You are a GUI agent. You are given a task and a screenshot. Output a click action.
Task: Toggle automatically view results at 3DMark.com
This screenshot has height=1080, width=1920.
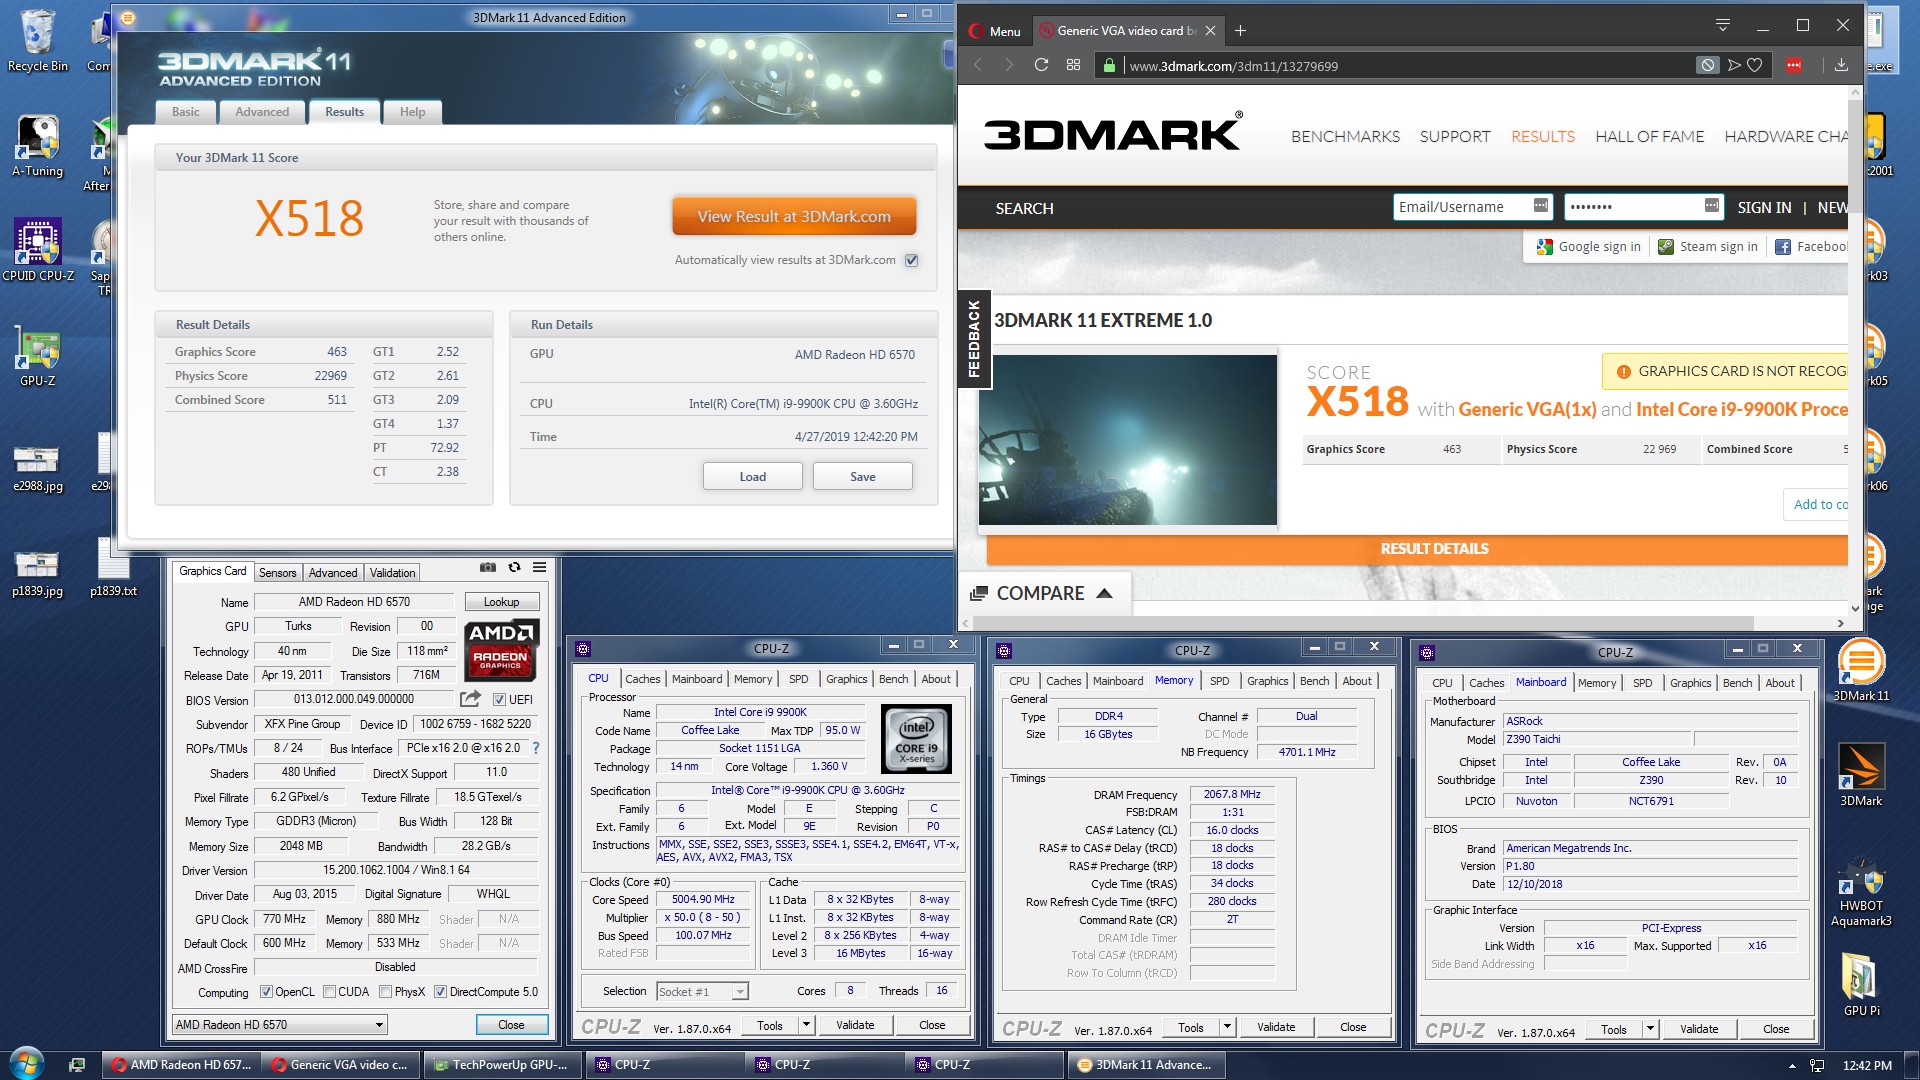pyautogui.click(x=911, y=260)
